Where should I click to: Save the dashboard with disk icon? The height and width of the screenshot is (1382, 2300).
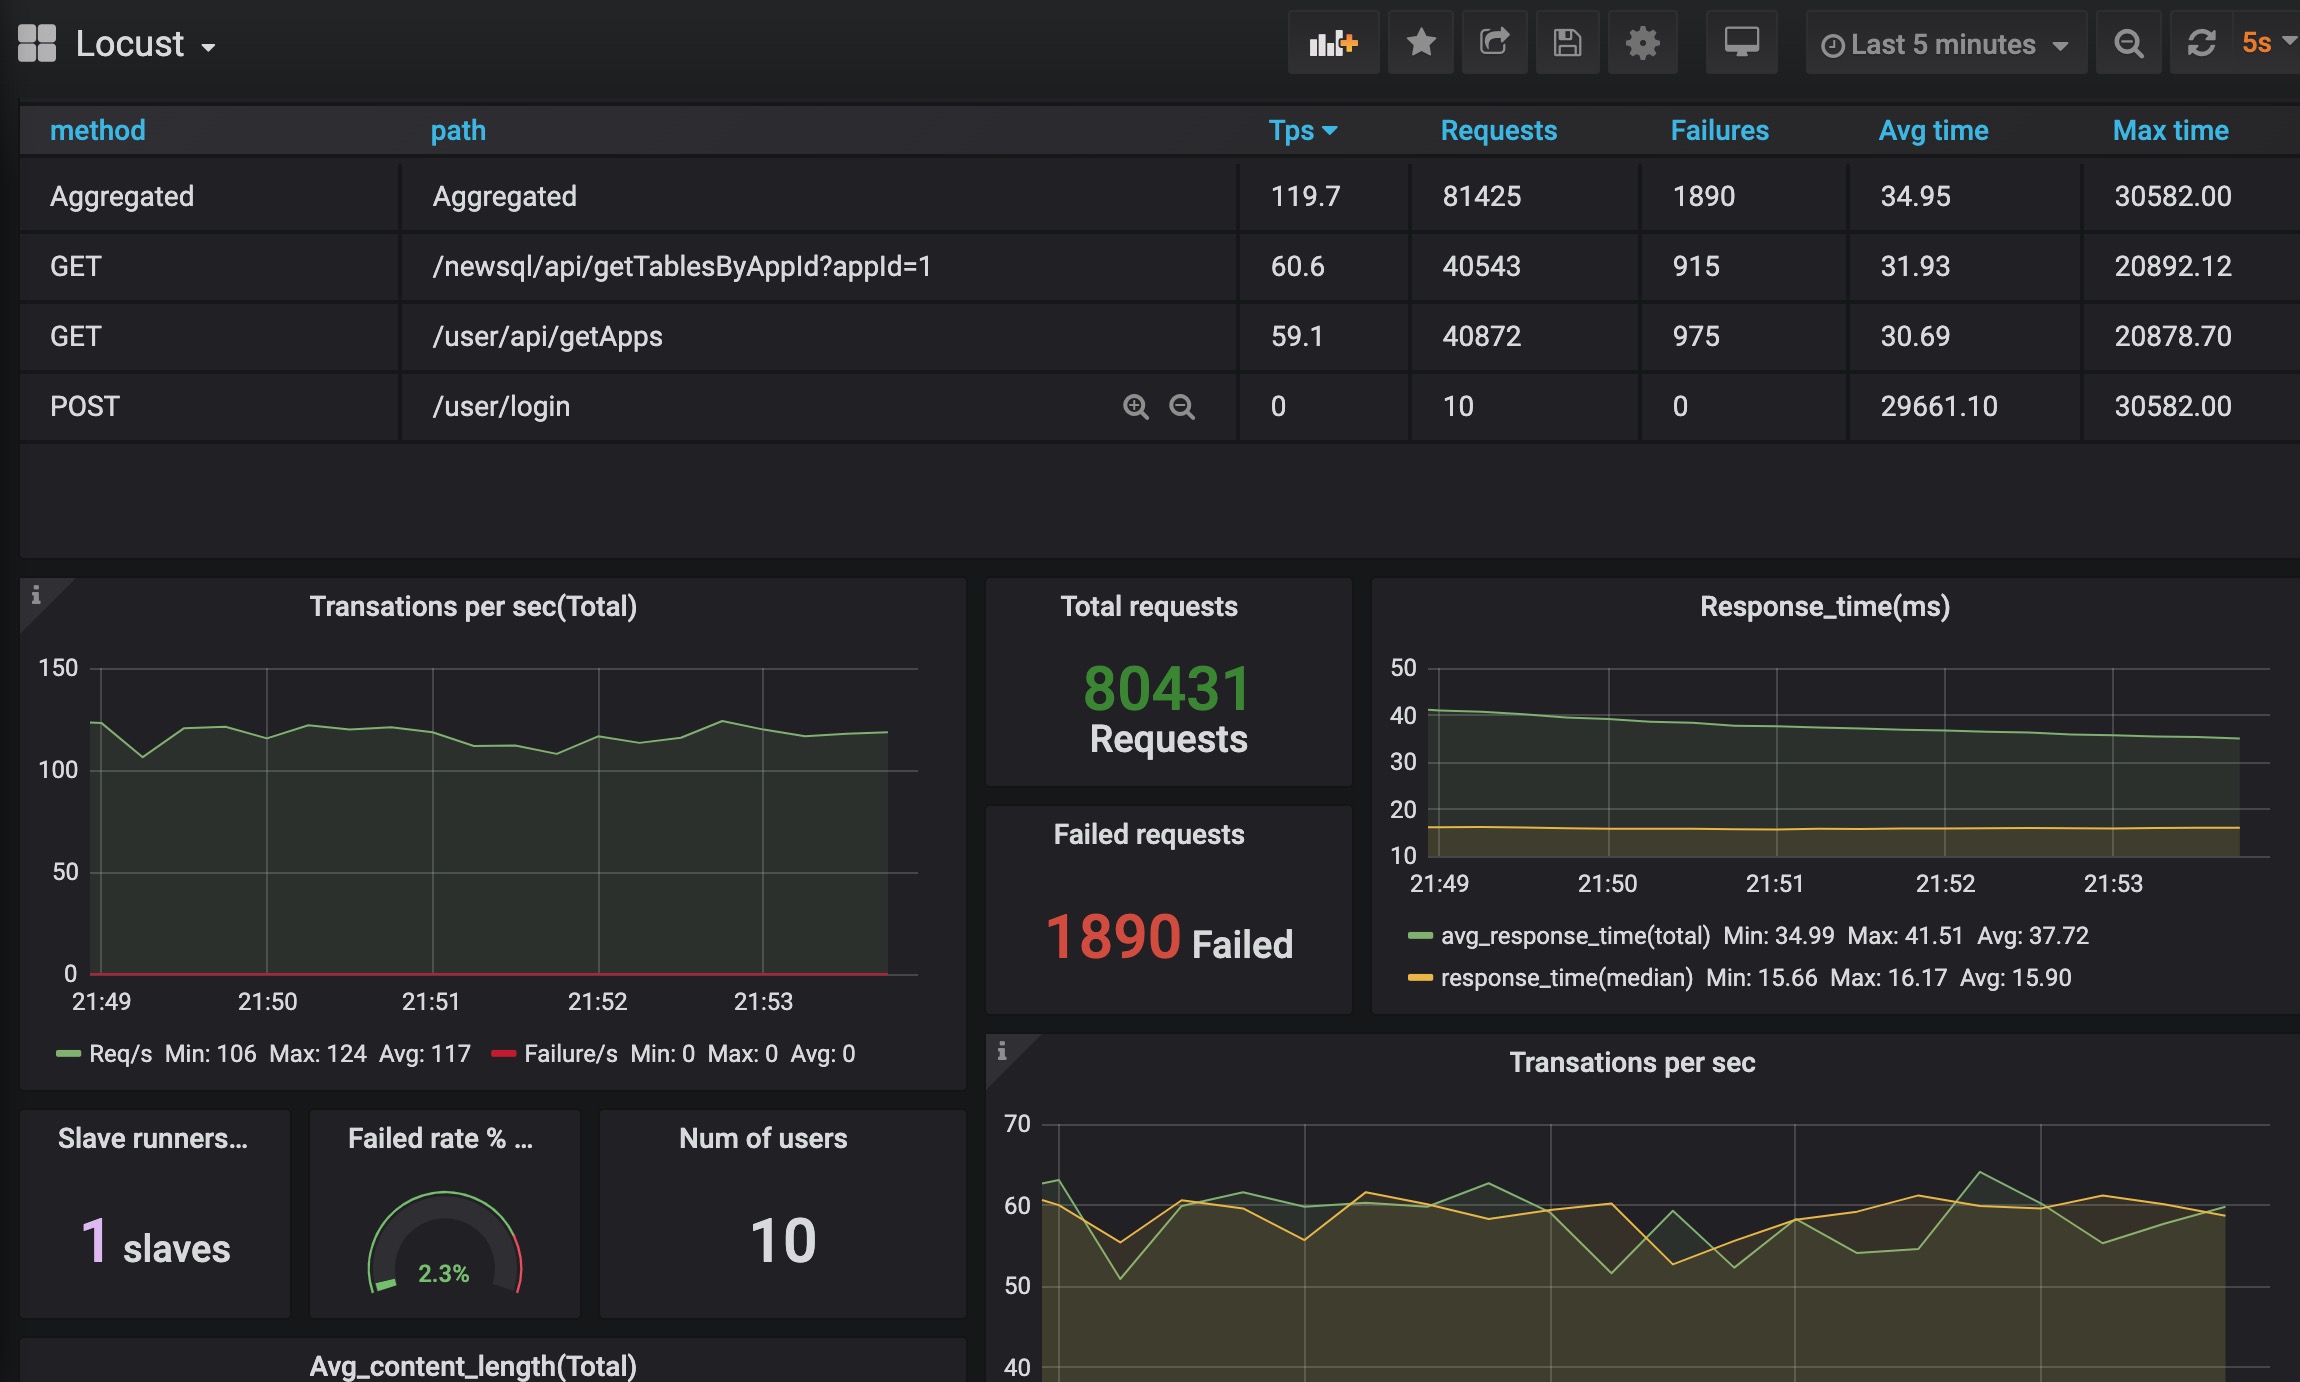(x=1567, y=43)
